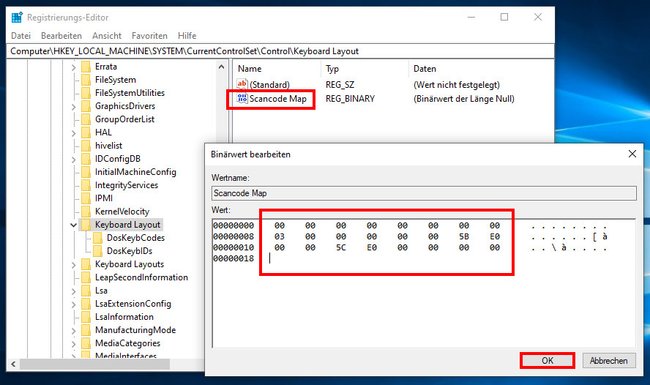Click the LeapSecondInformation folder icon

click(86, 278)
